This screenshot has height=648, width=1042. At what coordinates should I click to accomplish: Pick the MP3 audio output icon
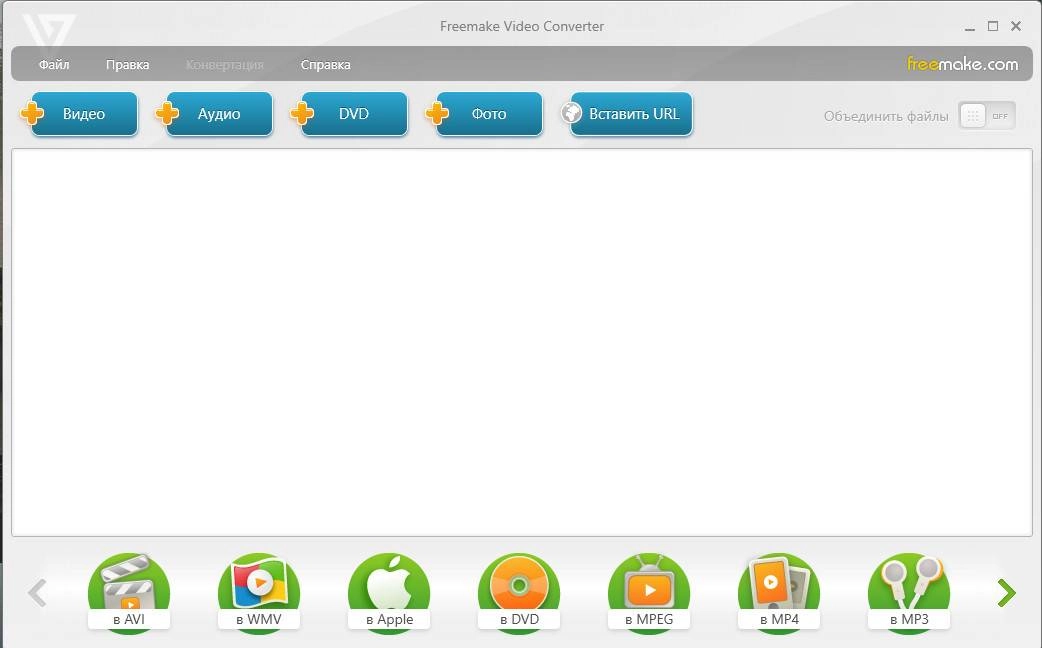tap(908, 592)
